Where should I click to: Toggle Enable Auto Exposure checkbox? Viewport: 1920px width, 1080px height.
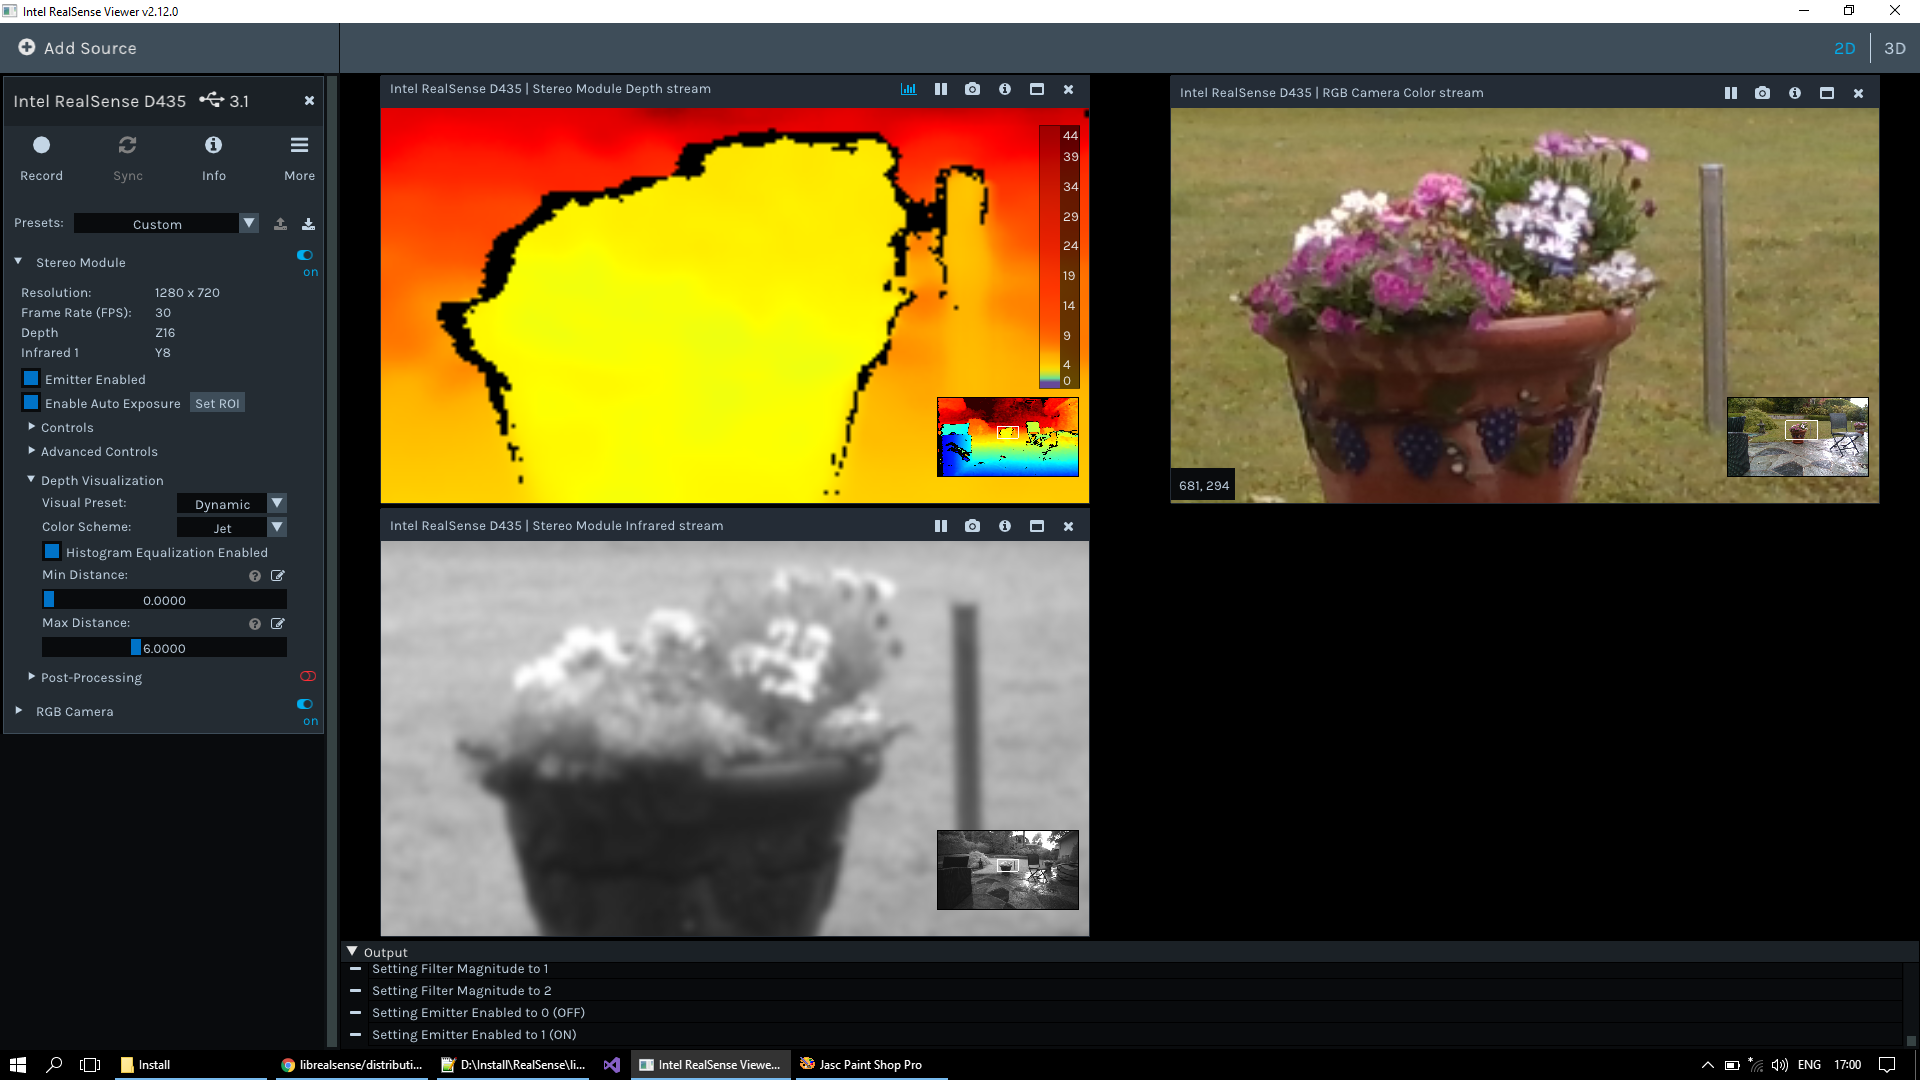pyautogui.click(x=31, y=403)
